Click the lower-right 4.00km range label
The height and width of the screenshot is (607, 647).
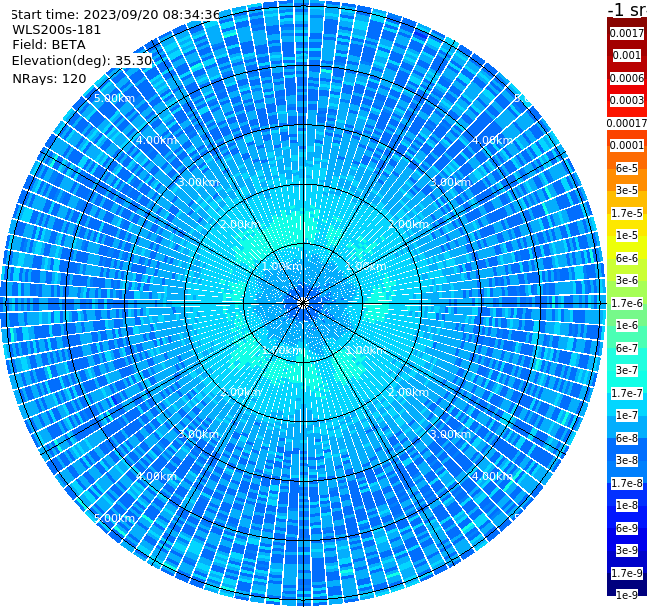tap(492, 476)
